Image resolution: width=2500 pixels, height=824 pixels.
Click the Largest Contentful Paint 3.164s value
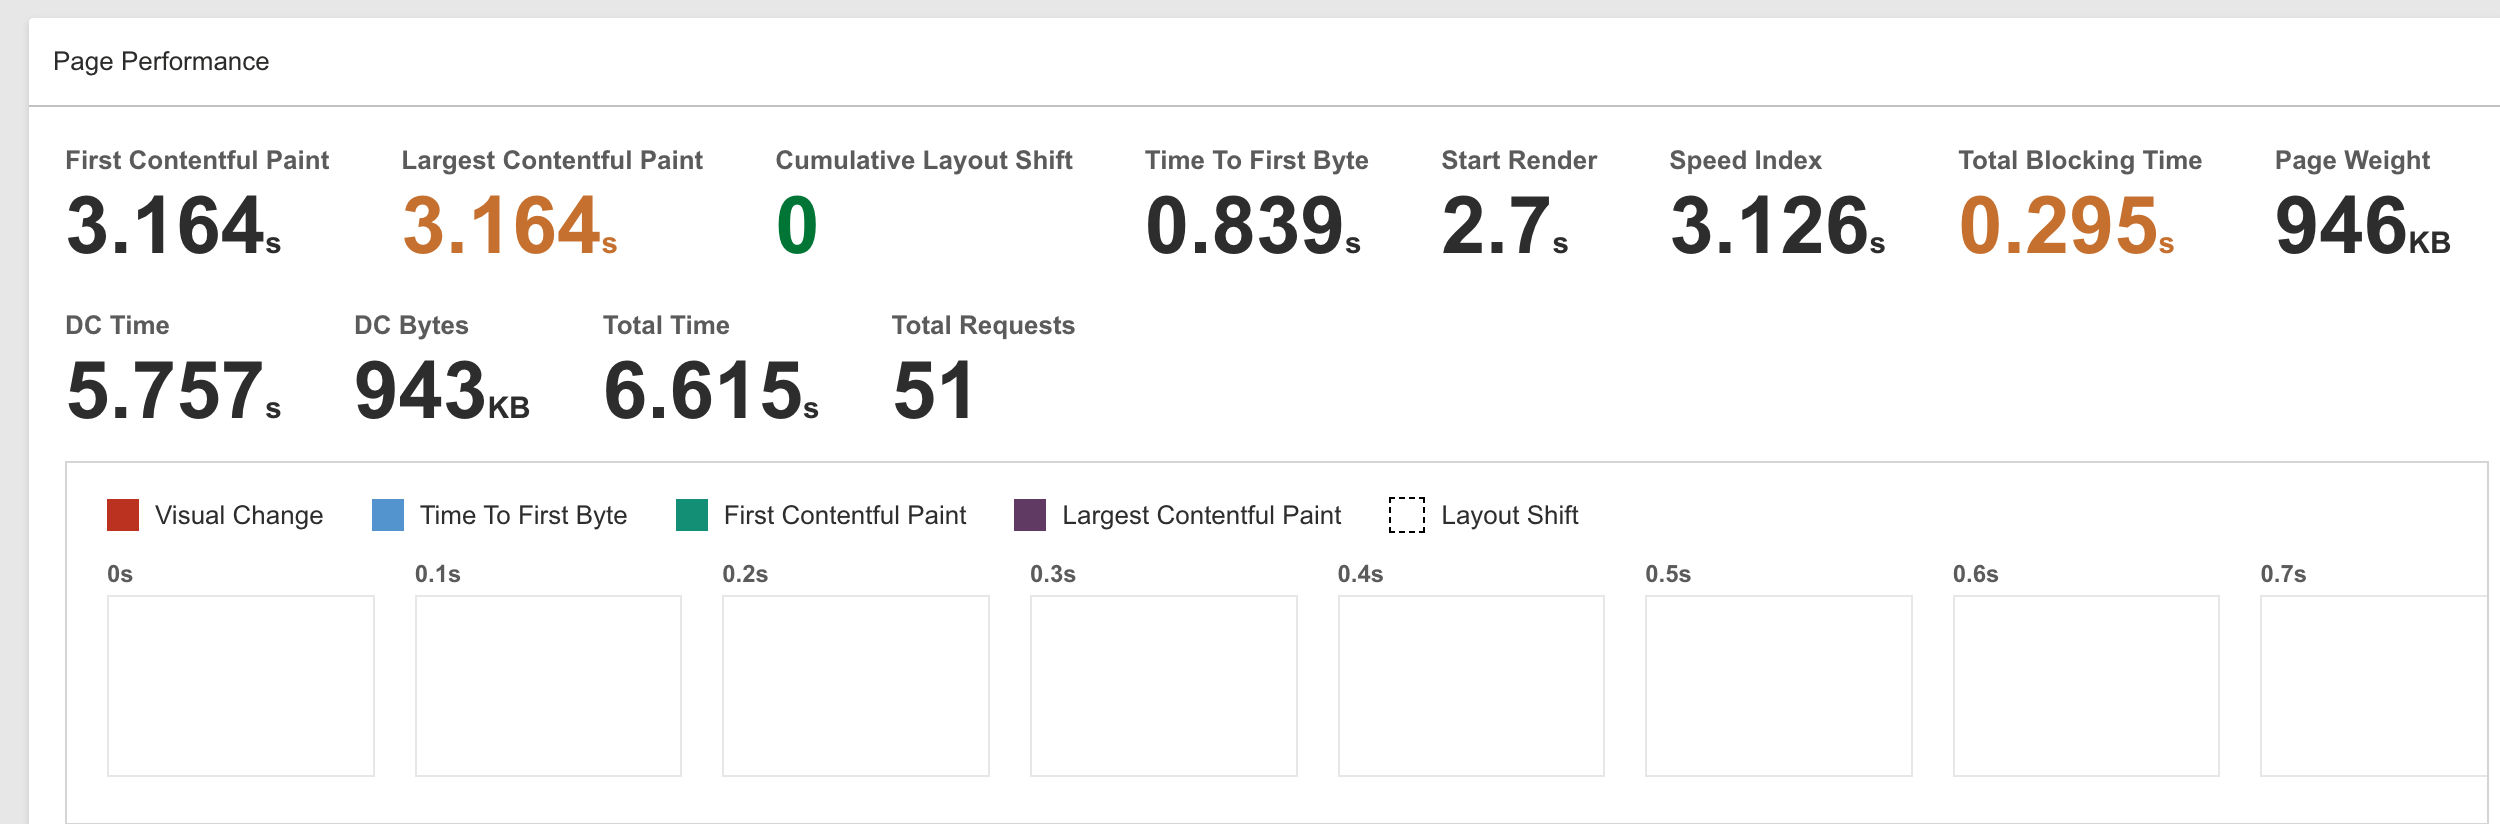coord(509,226)
